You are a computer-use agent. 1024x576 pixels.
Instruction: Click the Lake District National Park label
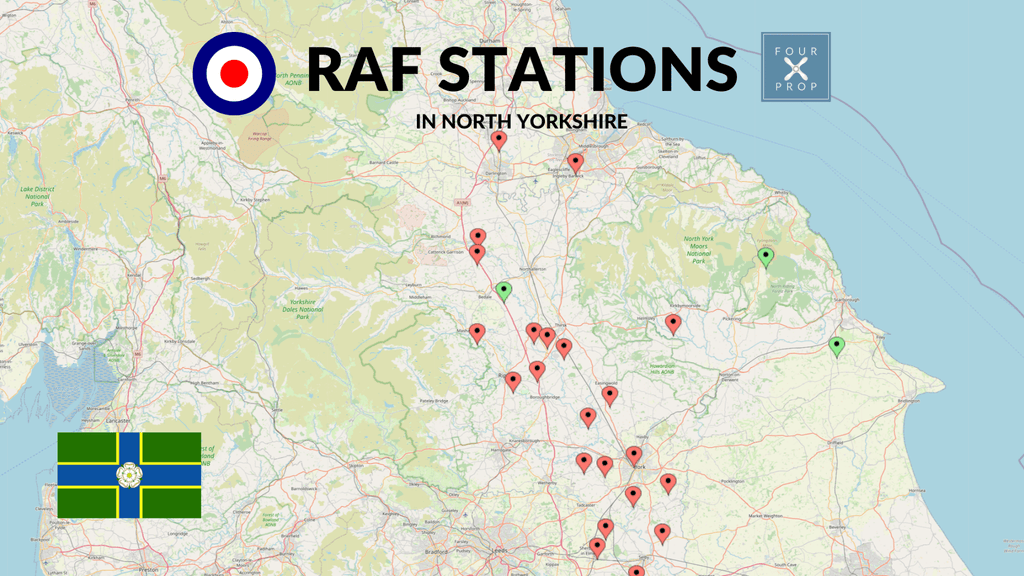[38, 195]
